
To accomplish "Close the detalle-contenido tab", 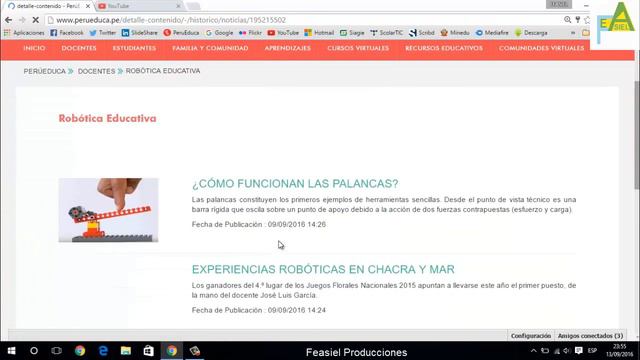I will click(88, 6).
